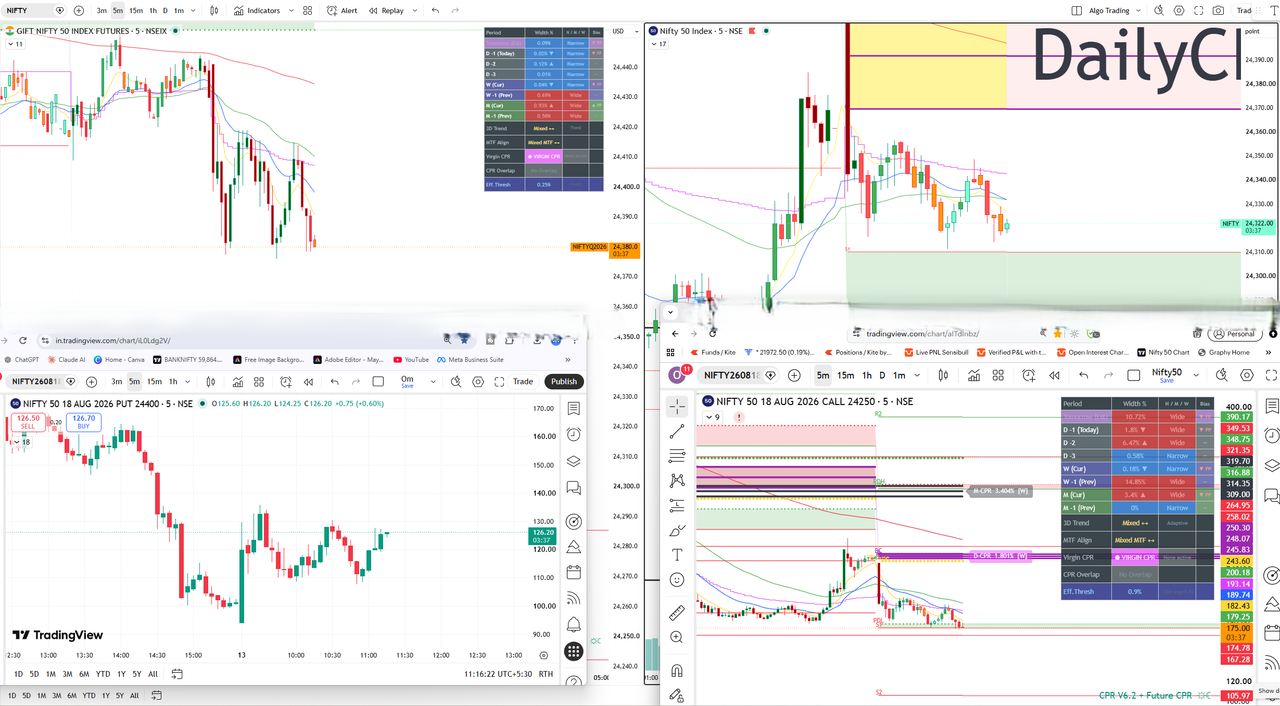Screen dimensions: 1280x706
Task: Click Publish button in PUT chart window
Action: point(564,381)
